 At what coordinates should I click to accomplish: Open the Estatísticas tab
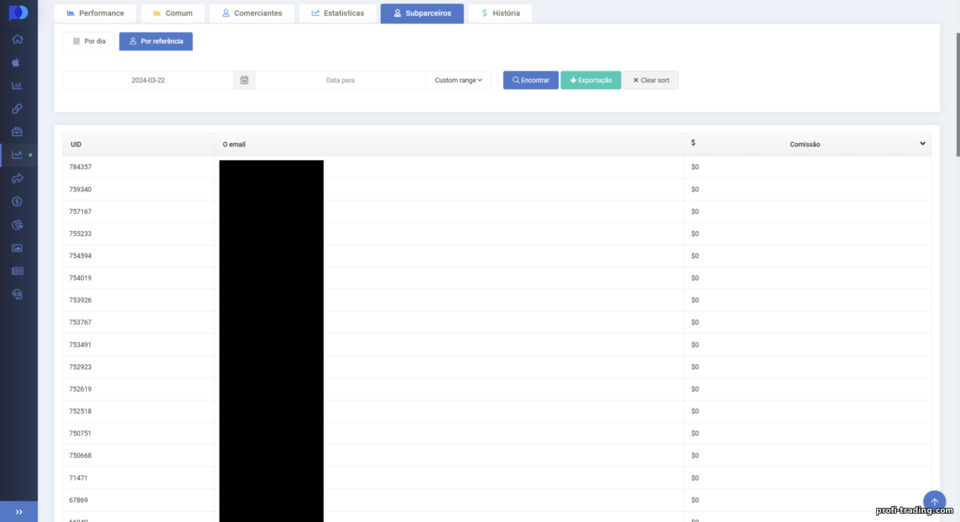coord(337,13)
